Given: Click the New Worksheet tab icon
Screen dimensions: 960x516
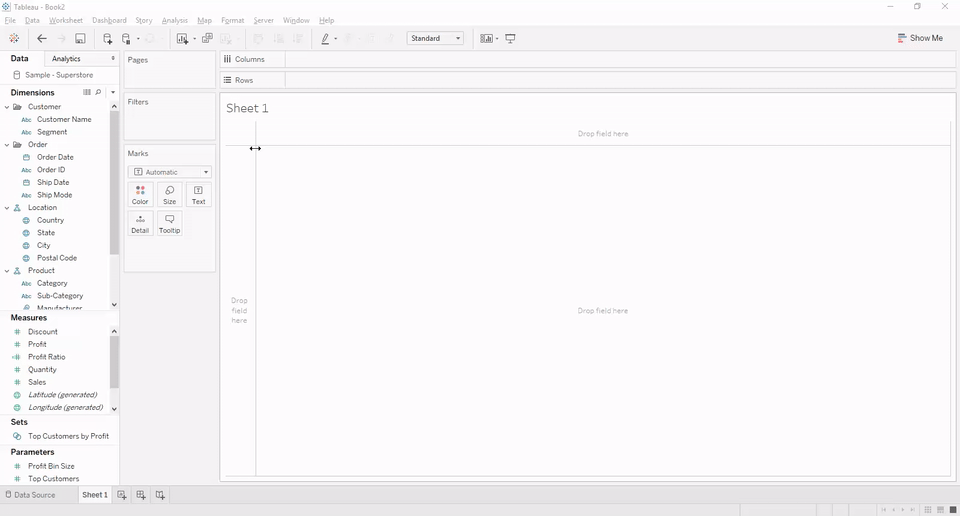Looking at the screenshot, I should (122, 495).
